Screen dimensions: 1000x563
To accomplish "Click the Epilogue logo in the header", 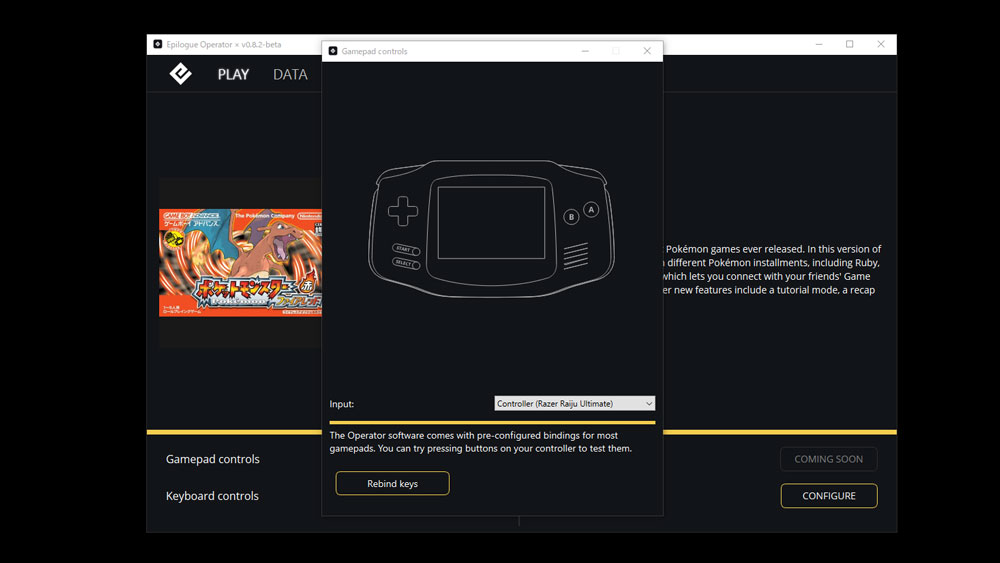I will (180, 74).
